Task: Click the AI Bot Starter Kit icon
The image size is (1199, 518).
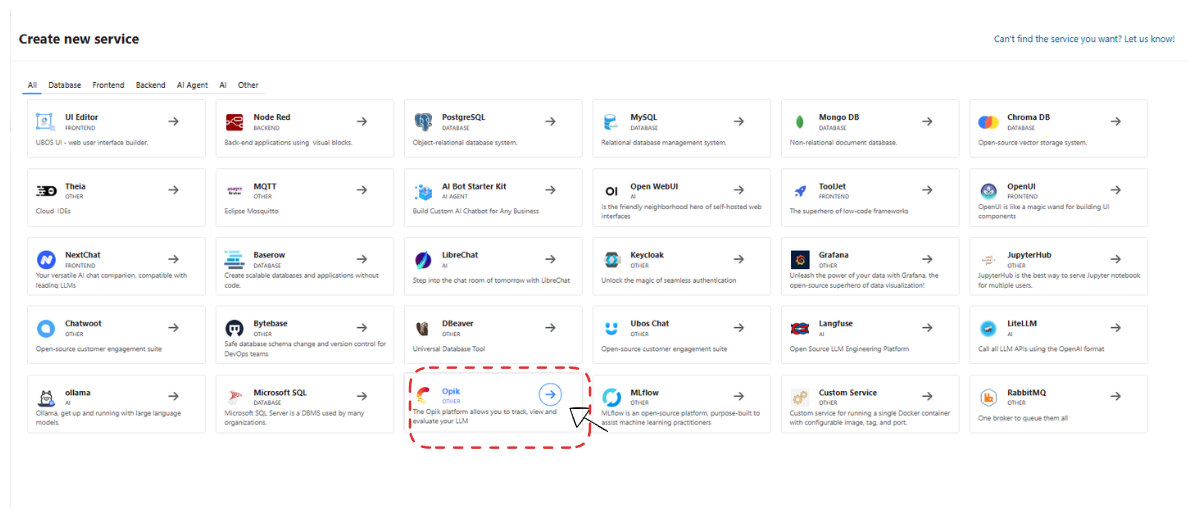Action: click(x=423, y=191)
